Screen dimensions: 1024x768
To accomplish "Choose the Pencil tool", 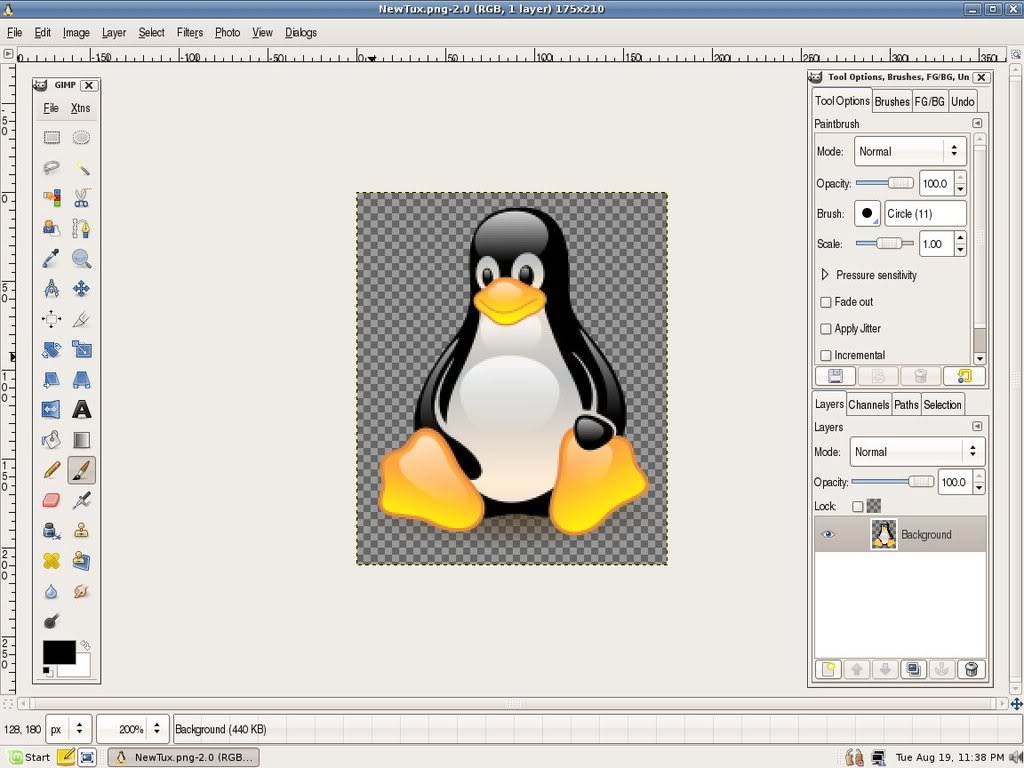I will pyautogui.click(x=51, y=470).
